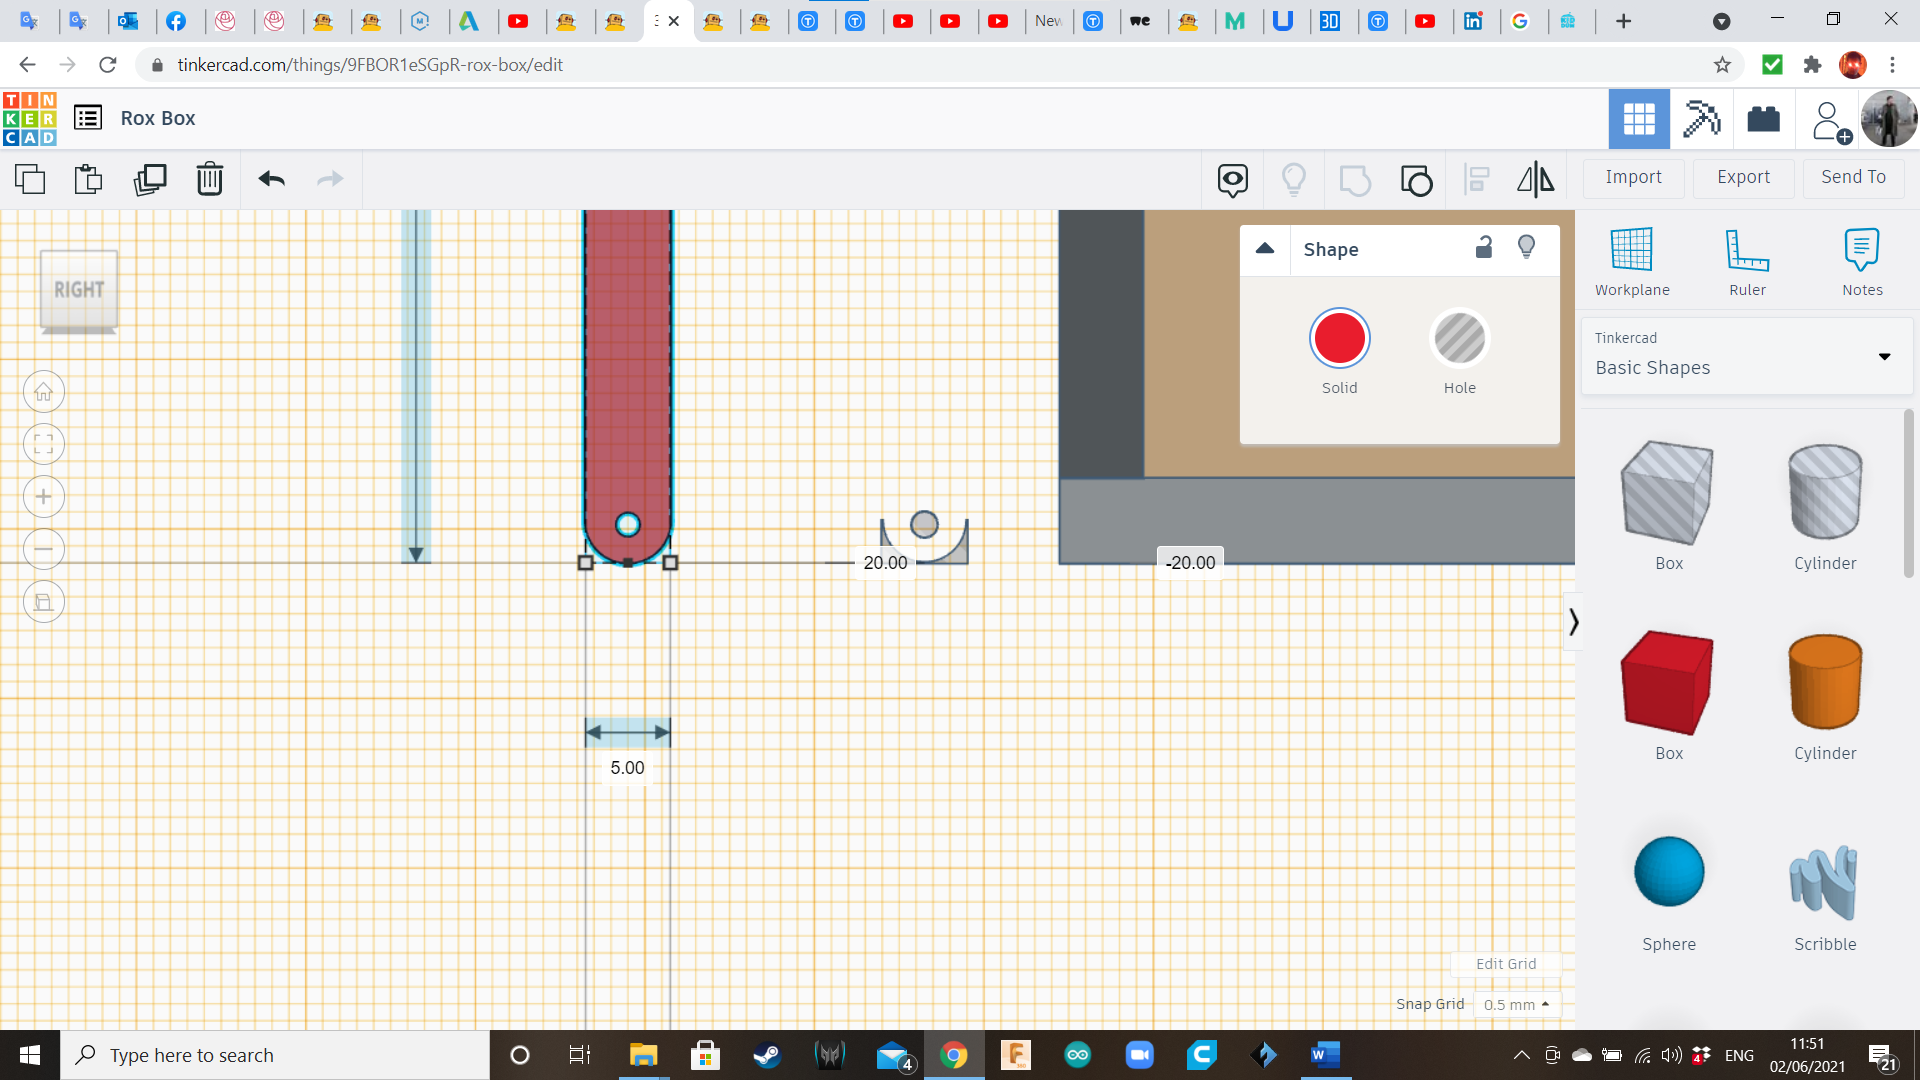Collapse the shapes side panel chevron
The width and height of the screenshot is (1920, 1080).
(x=1573, y=622)
